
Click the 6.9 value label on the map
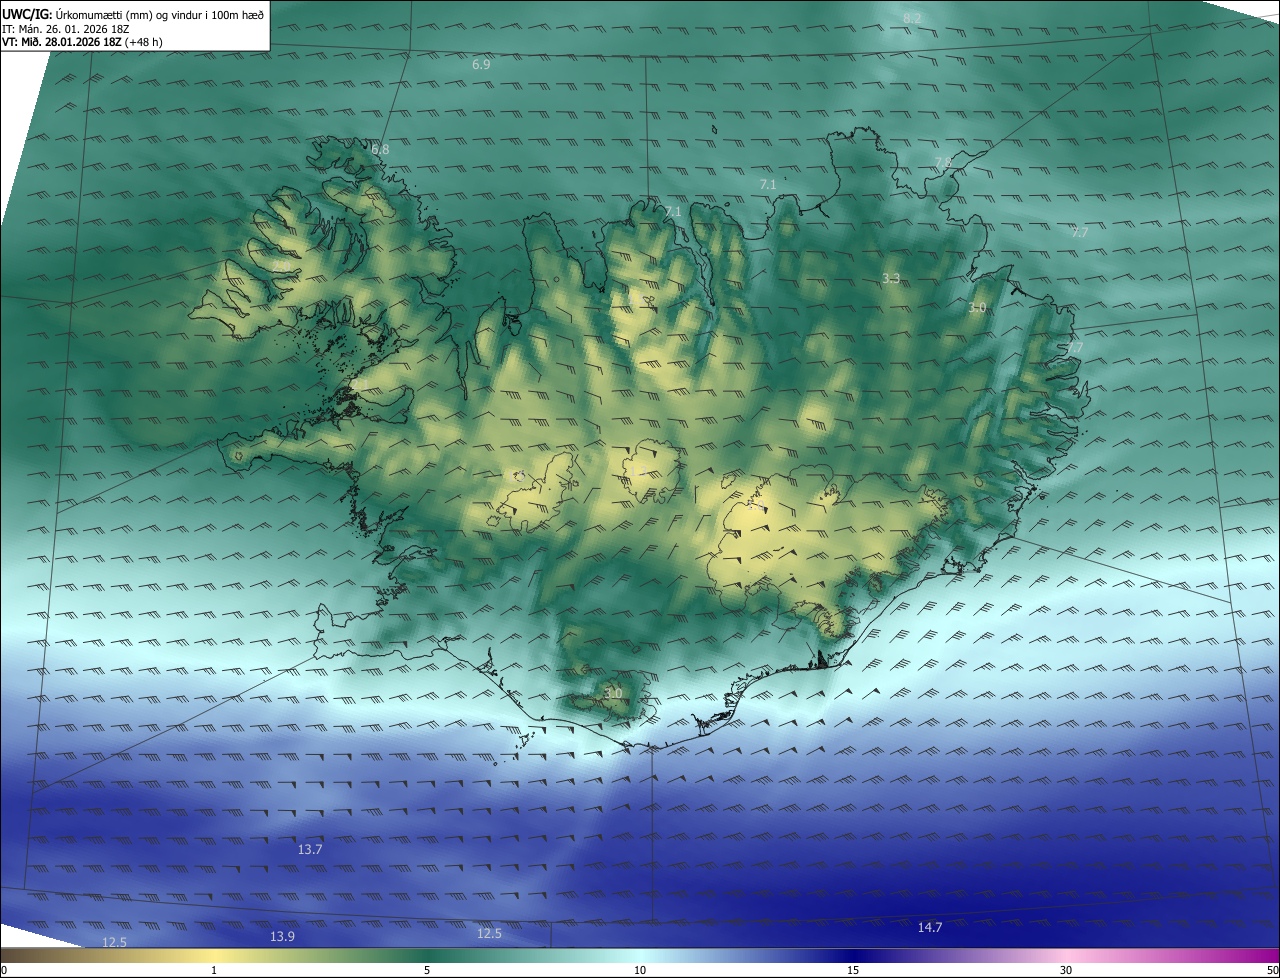coord(481,64)
